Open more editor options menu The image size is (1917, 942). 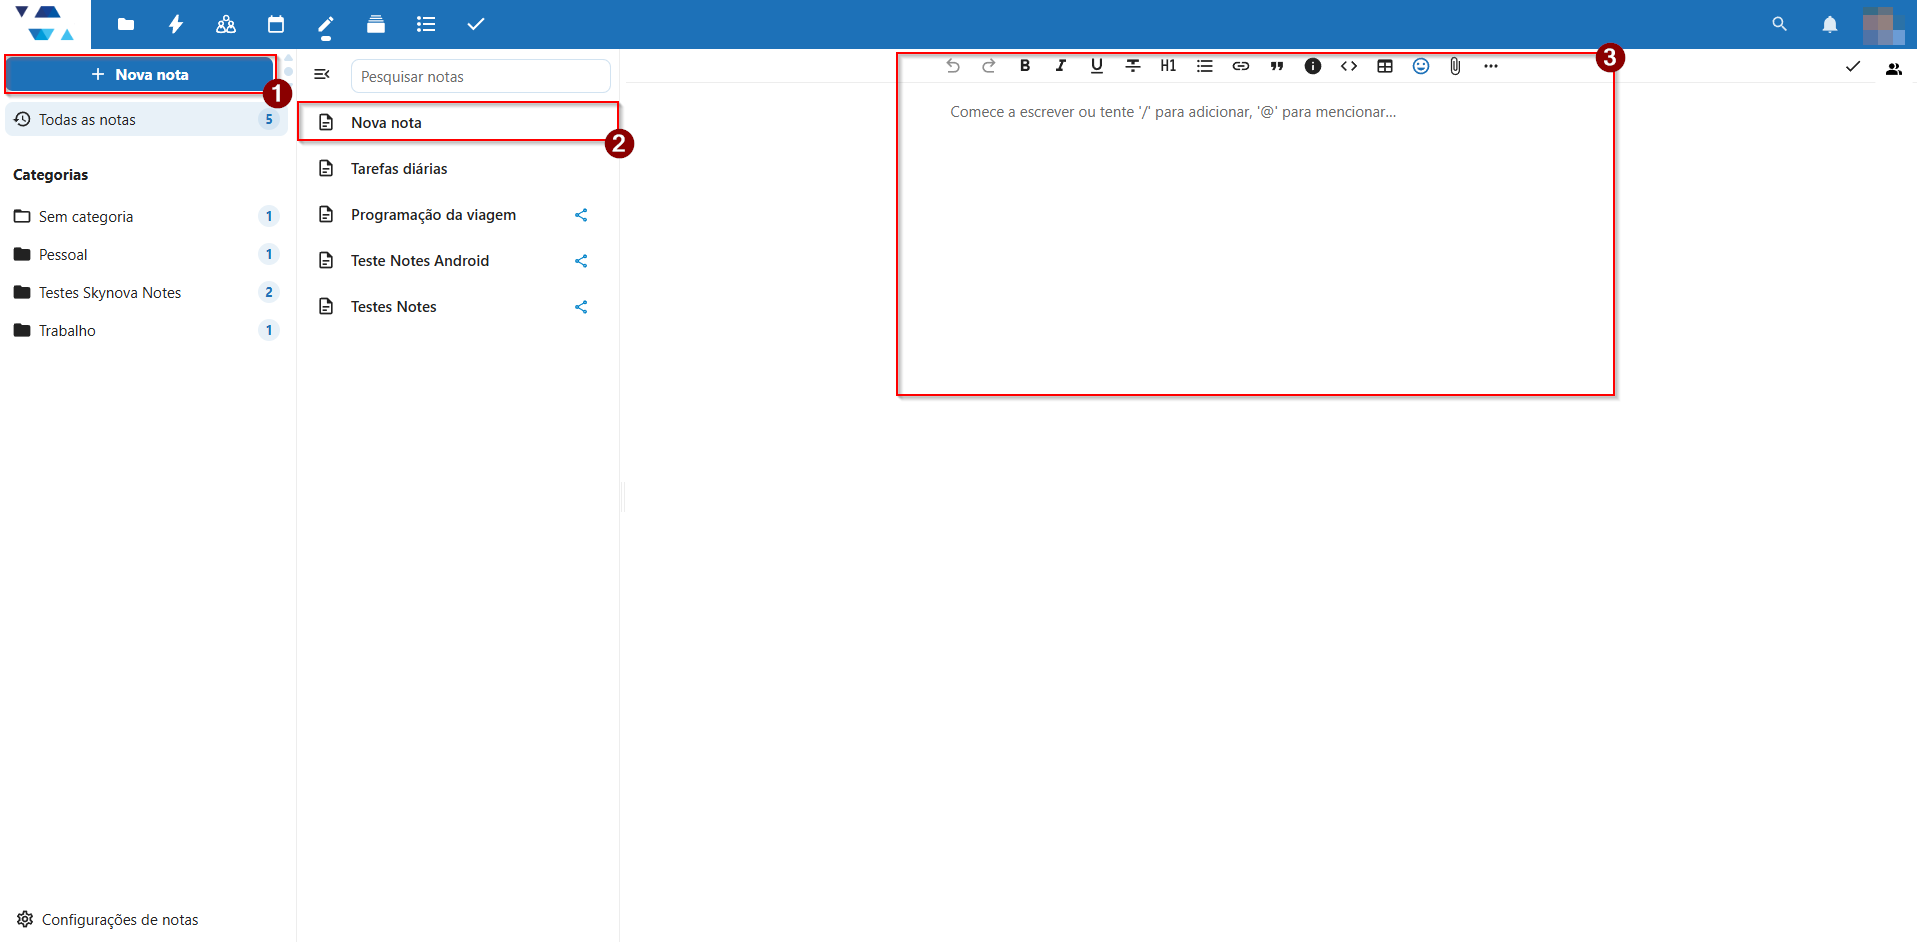pos(1491,66)
